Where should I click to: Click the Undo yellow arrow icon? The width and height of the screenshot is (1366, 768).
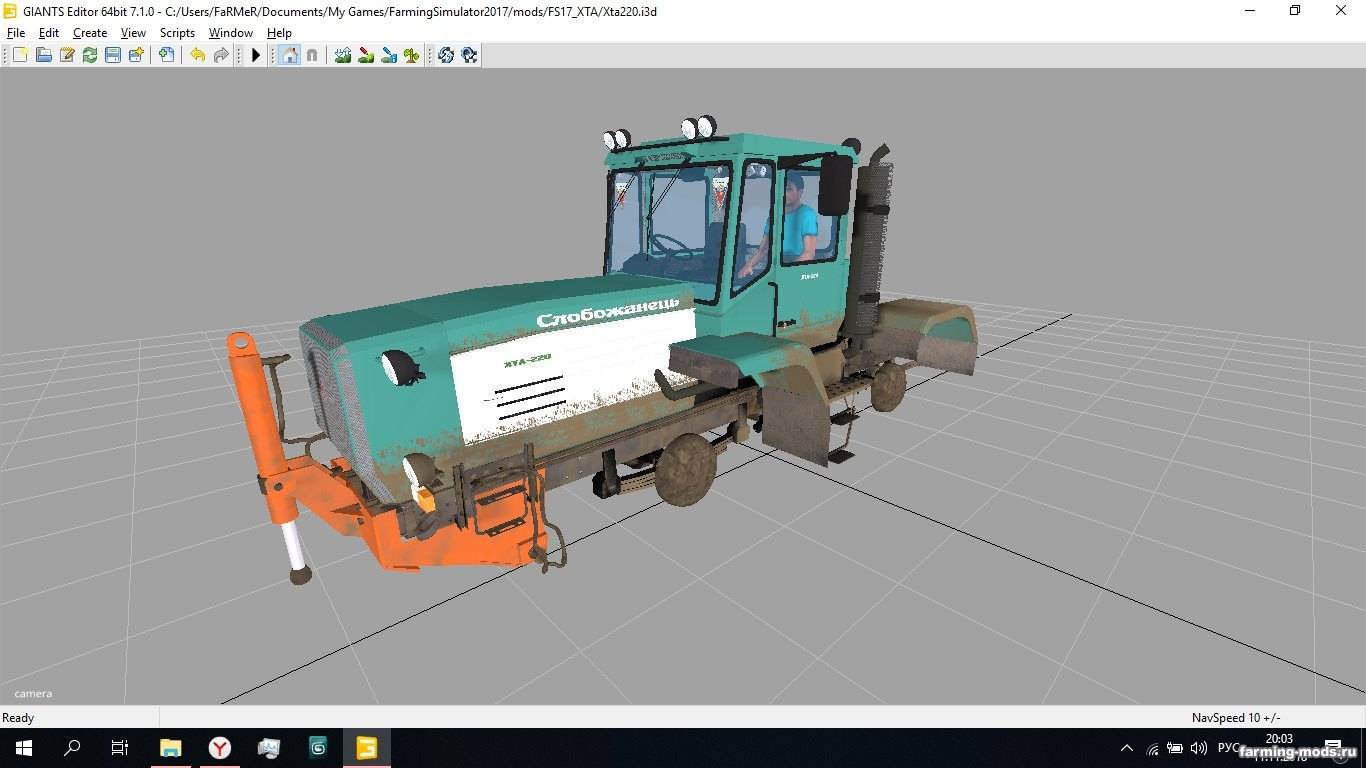click(x=198, y=55)
